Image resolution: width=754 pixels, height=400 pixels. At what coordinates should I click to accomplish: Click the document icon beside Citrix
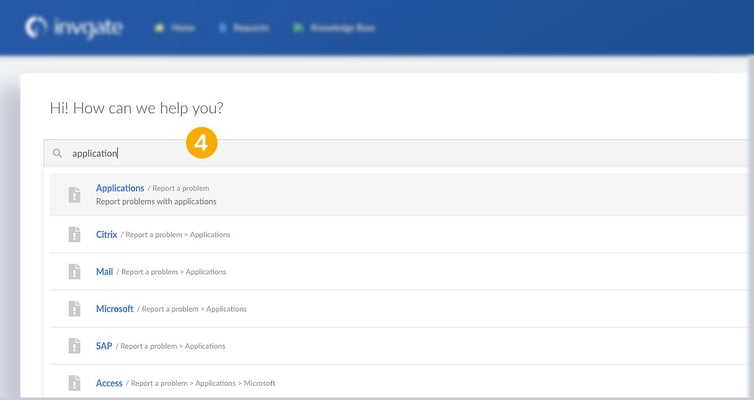click(x=74, y=235)
